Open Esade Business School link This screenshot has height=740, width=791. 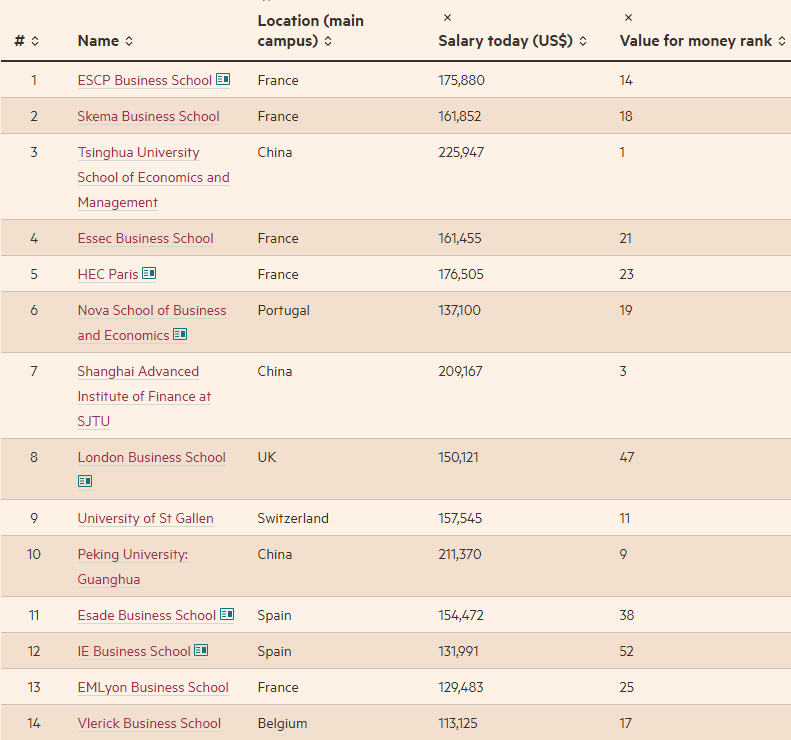(147, 615)
